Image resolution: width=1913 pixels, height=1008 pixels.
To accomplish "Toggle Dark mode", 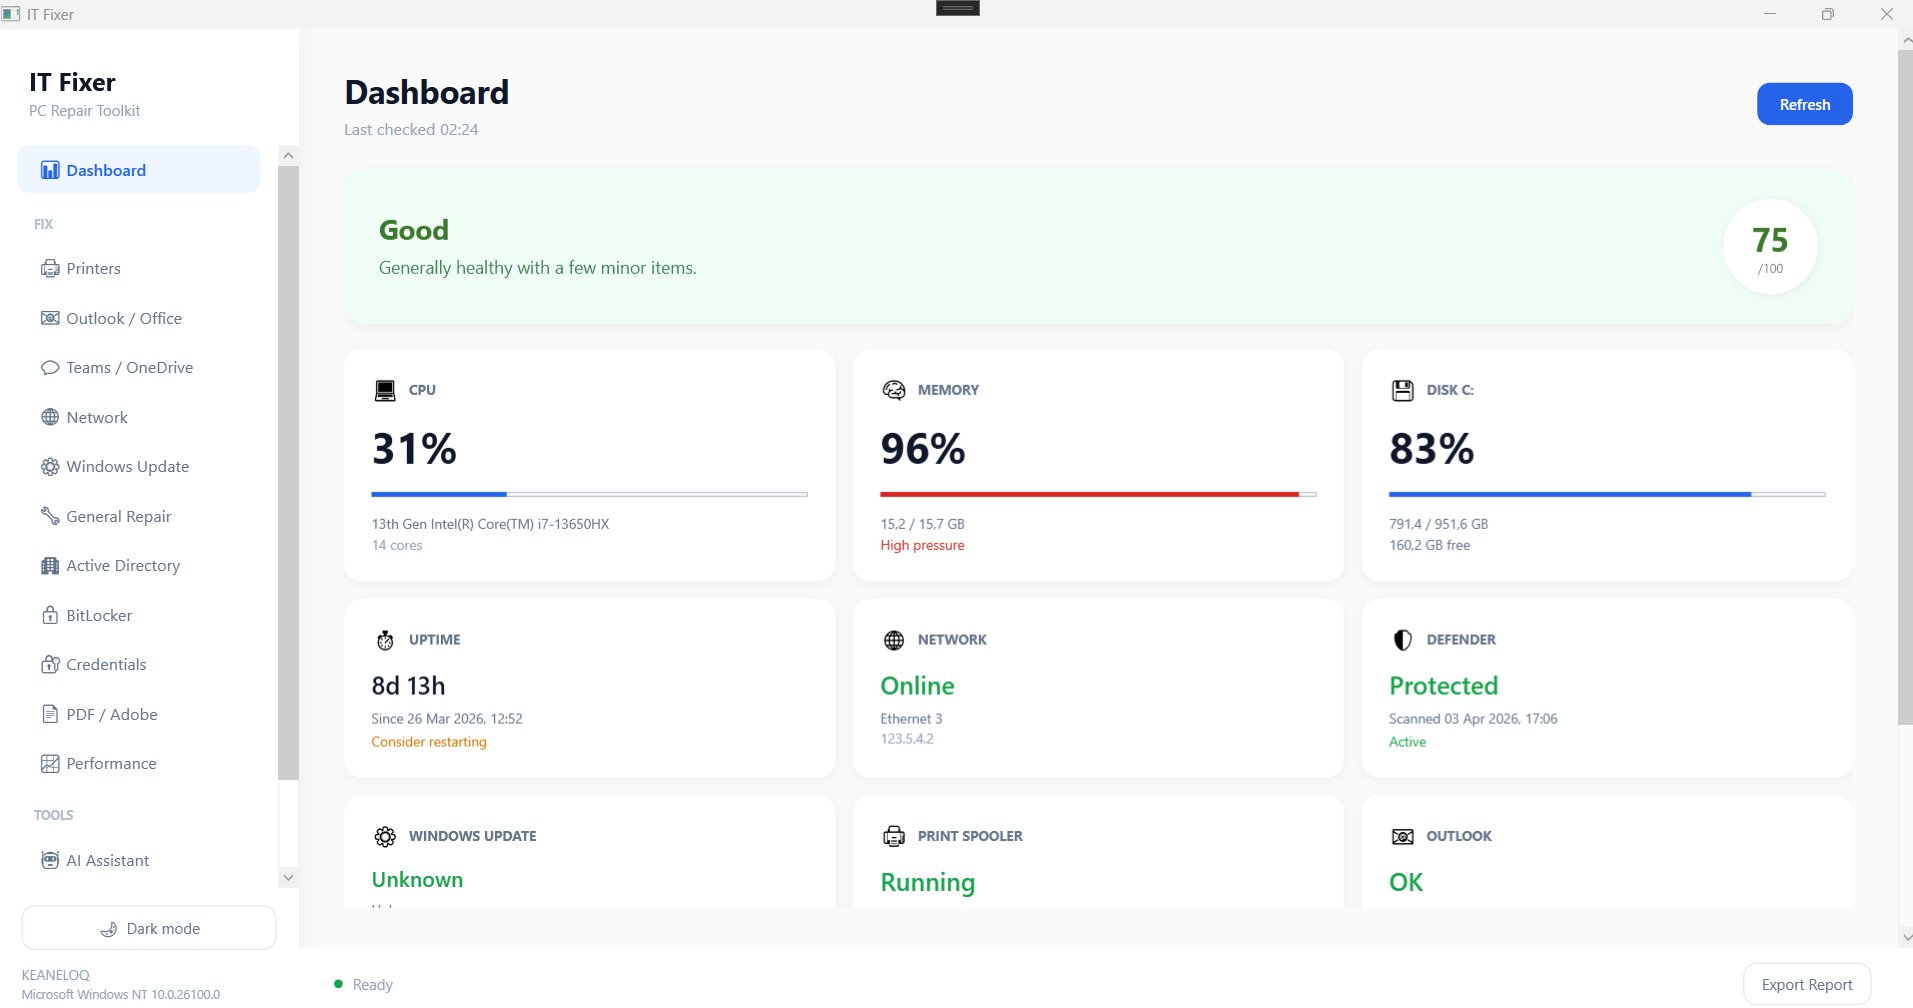I will [x=149, y=929].
